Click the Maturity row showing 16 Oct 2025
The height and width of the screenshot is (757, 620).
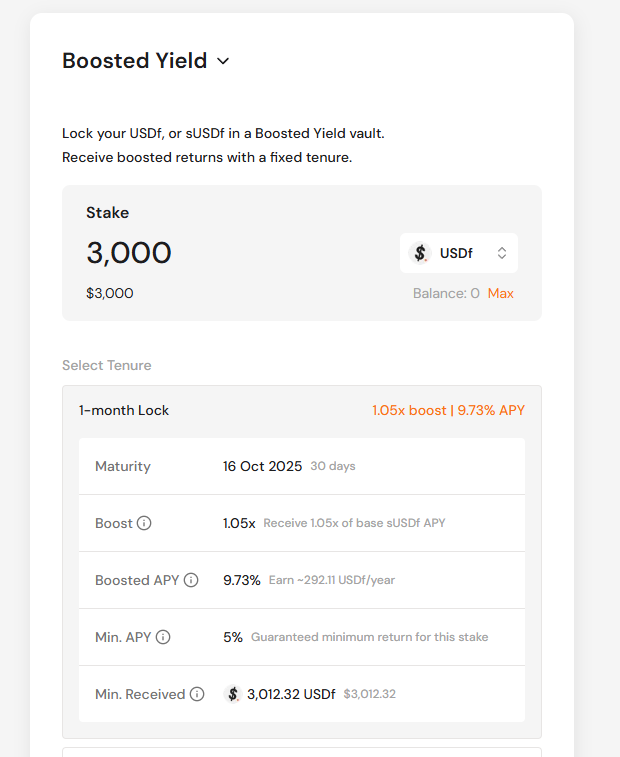coord(264,466)
